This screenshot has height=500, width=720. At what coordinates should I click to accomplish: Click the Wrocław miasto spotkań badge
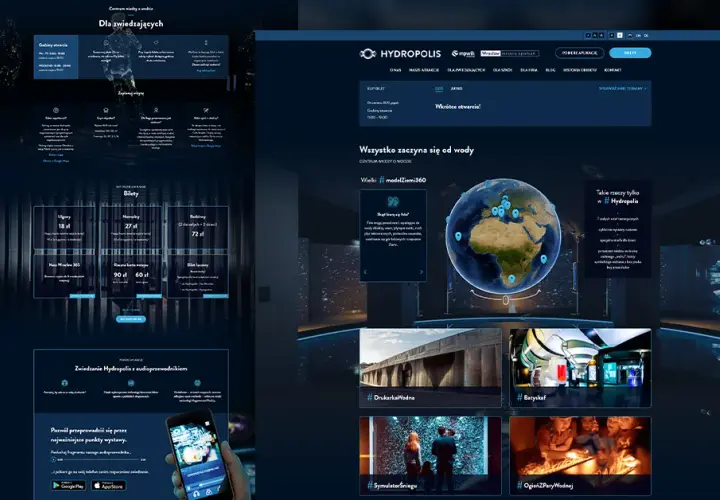[x=510, y=53]
